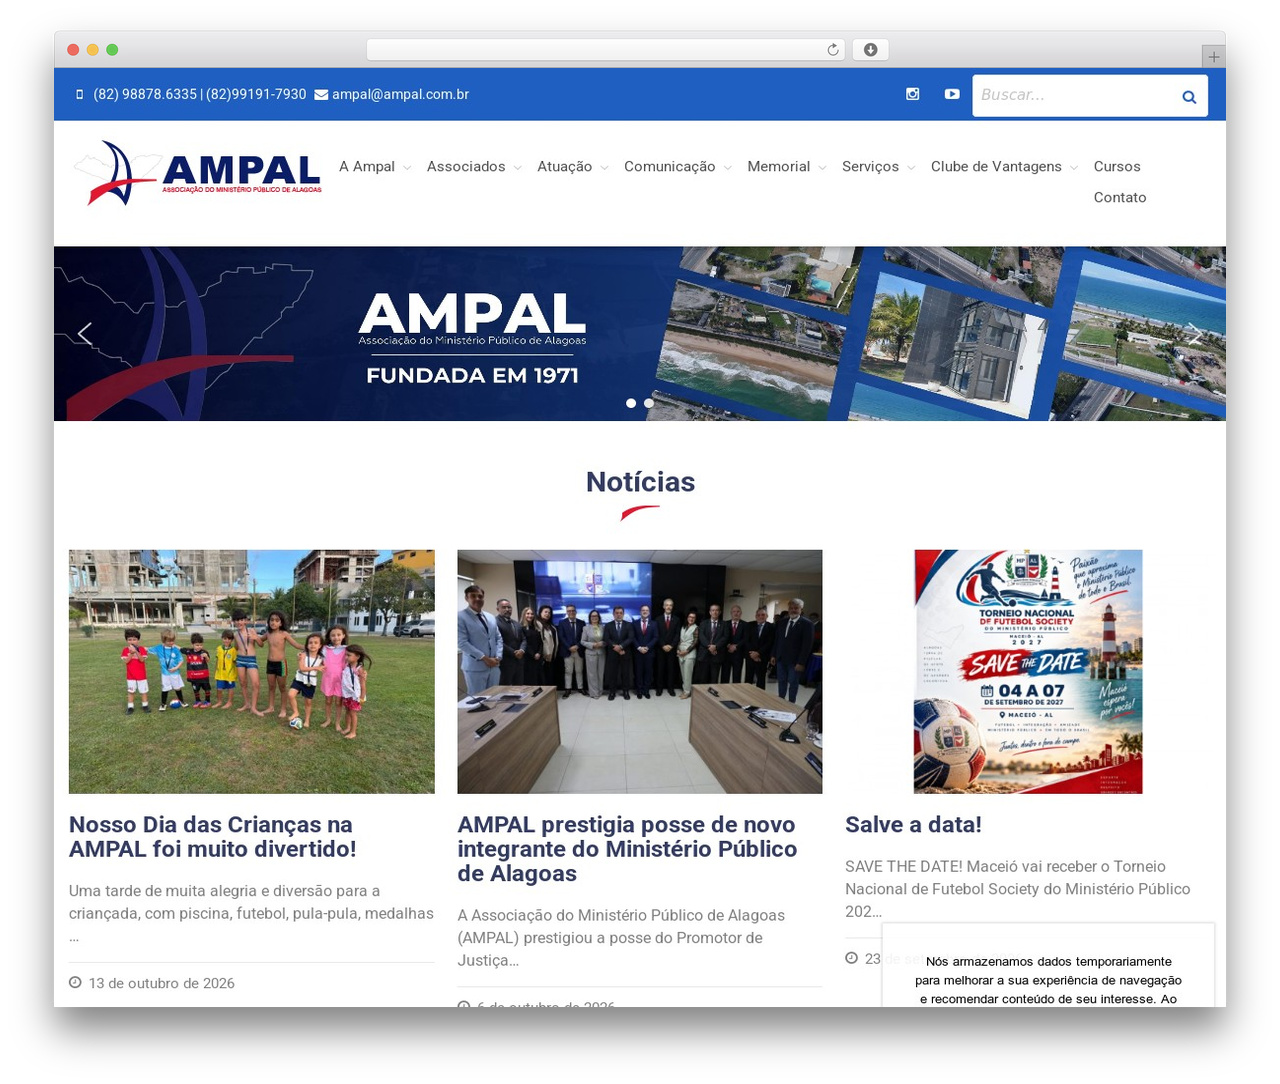Image resolution: width=1280 pixels, height=1084 pixels.
Task: Open the children on grass photo
Action: click(252, 671)
